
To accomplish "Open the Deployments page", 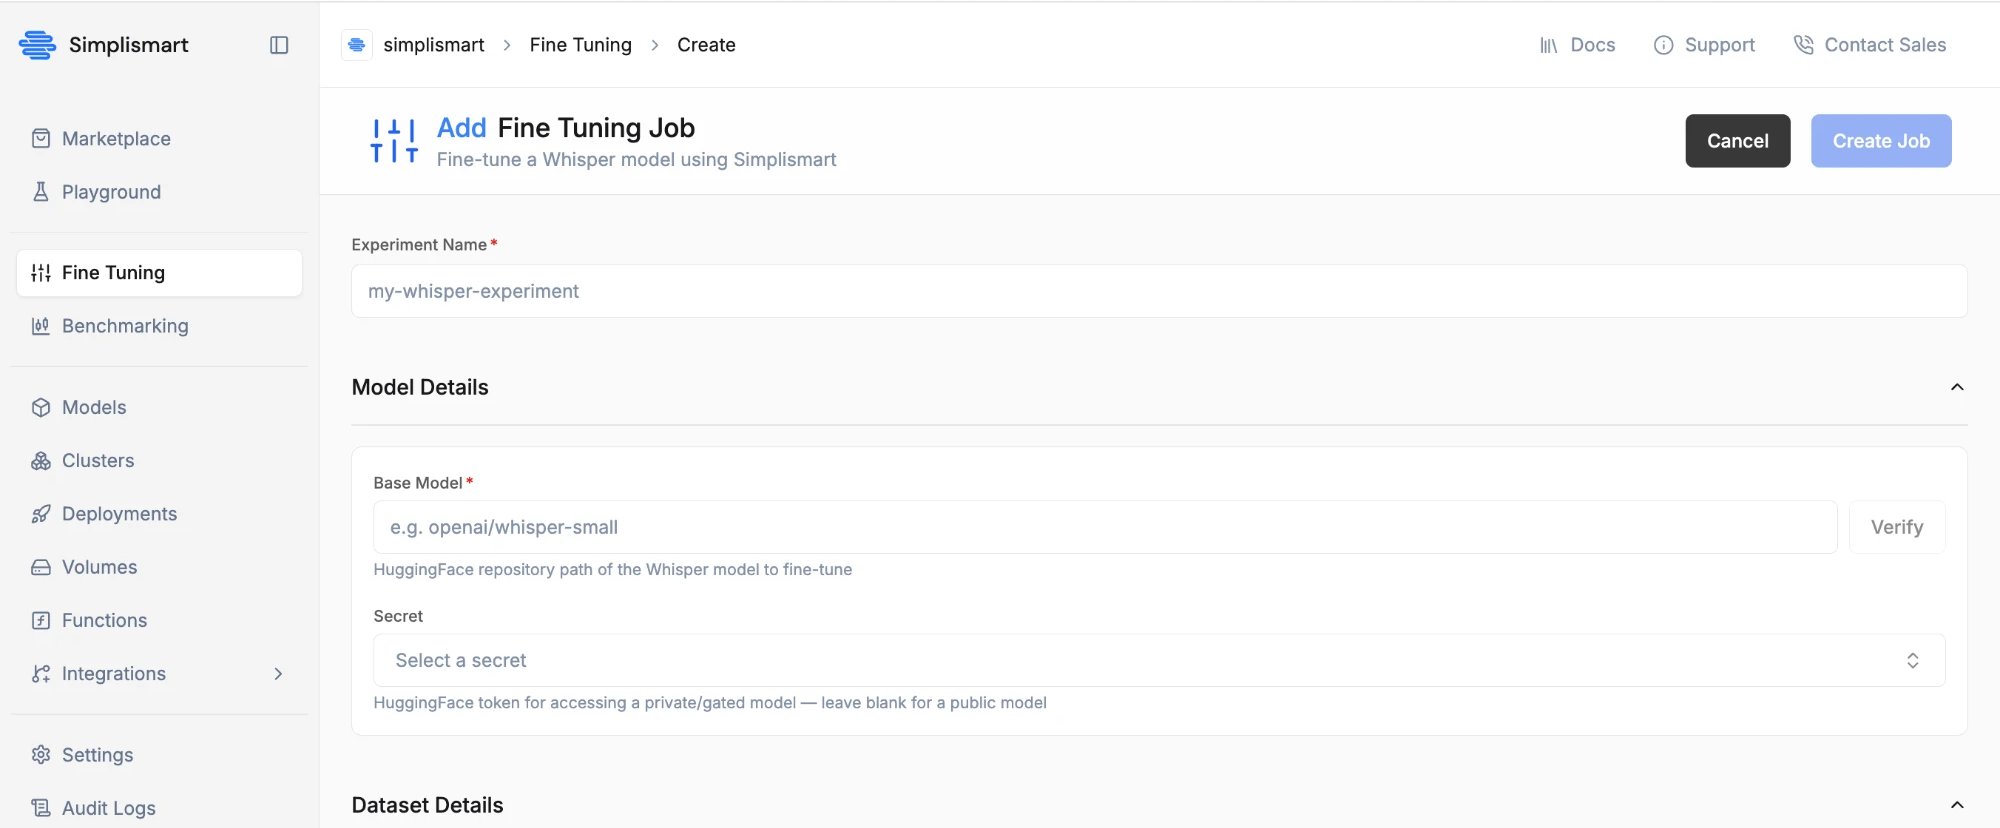I will point(119,514).
